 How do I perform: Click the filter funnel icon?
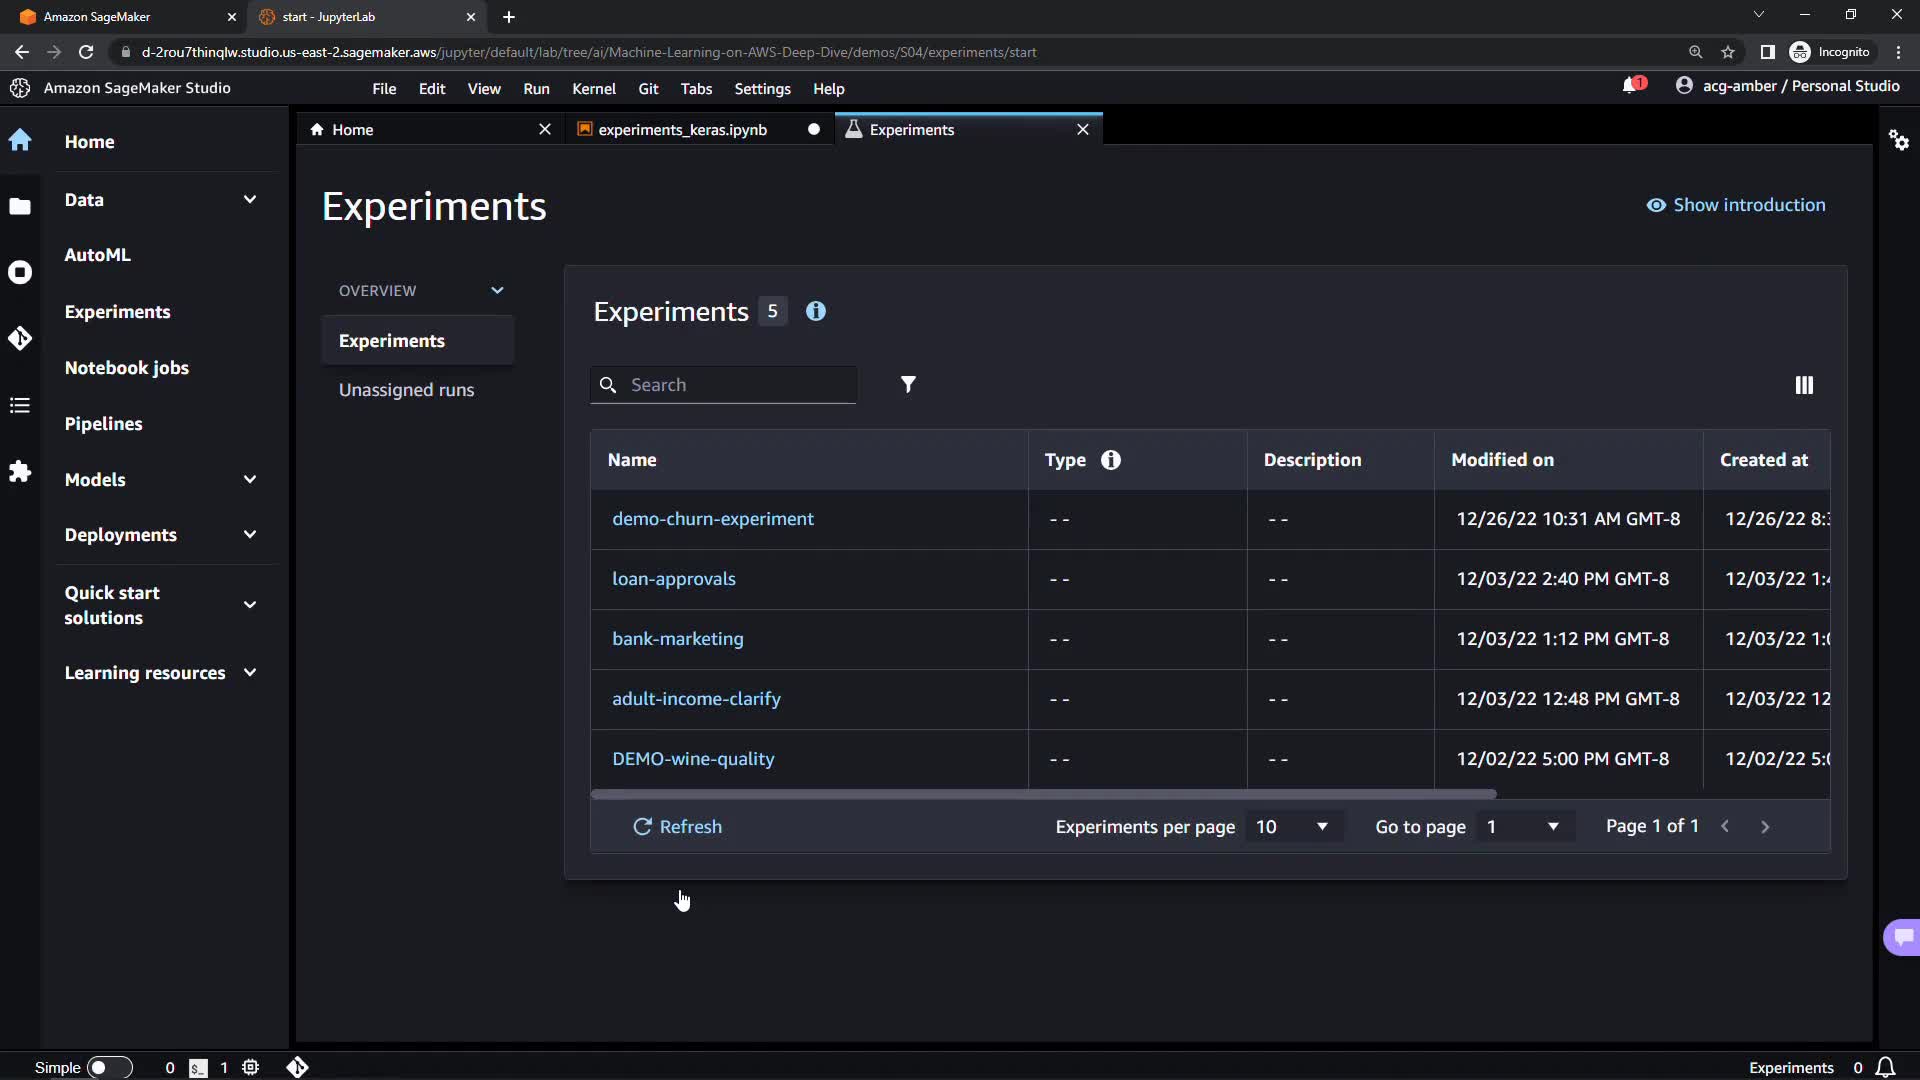coord(907,385)
